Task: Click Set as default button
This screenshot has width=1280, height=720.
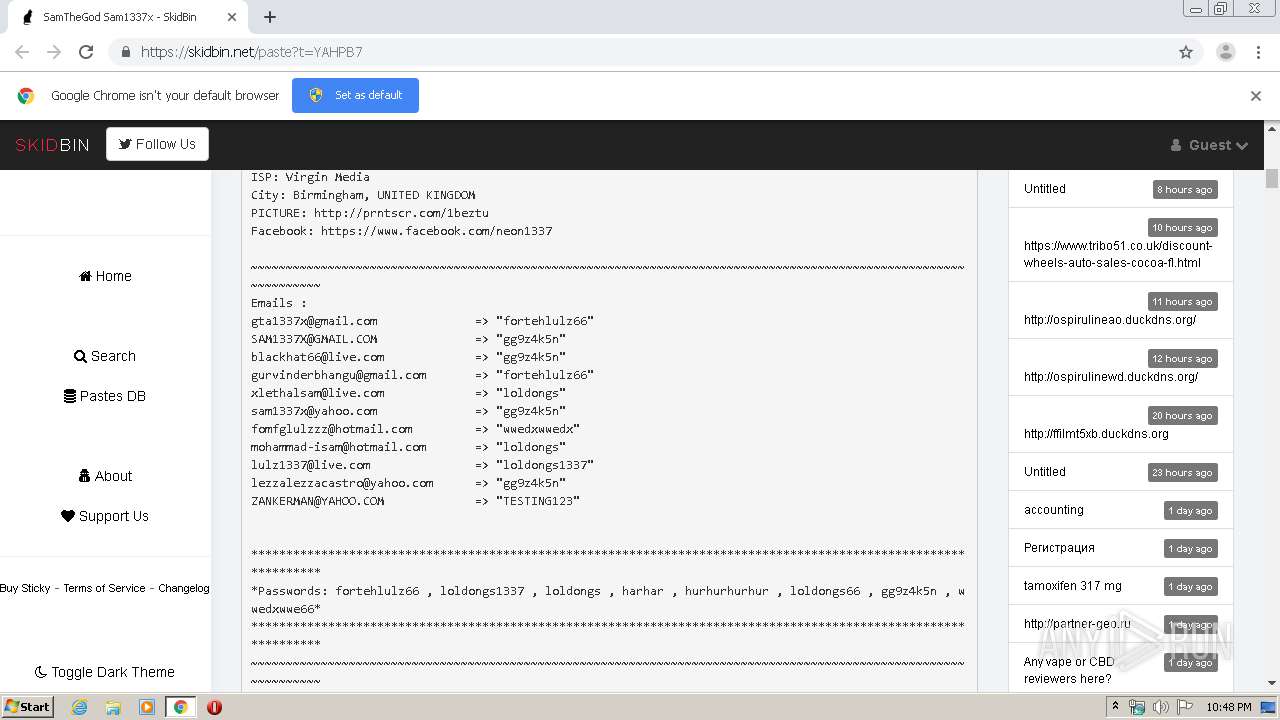Action: pos(355,95)
